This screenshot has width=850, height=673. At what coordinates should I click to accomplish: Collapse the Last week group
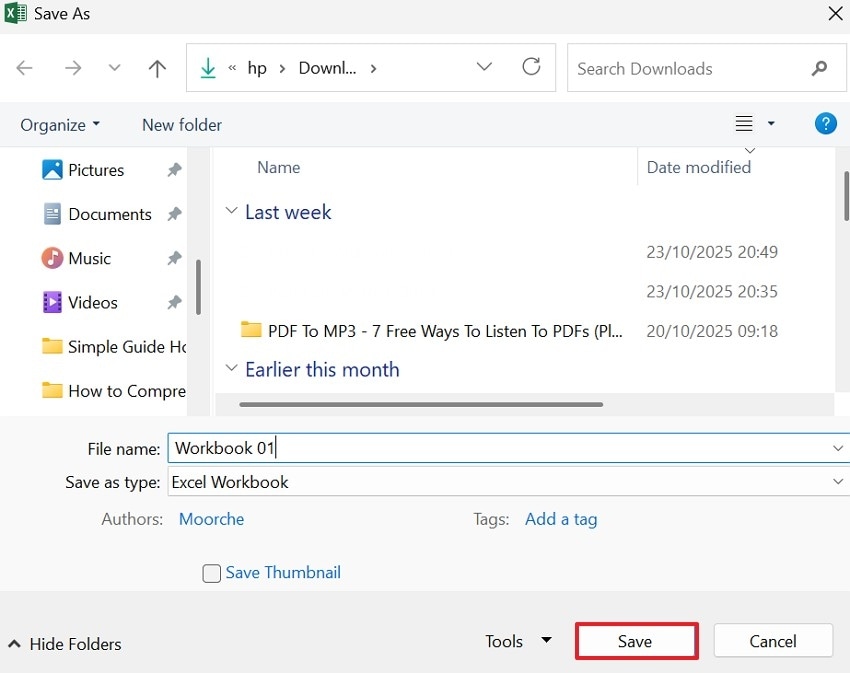click(x=231, y=211)
